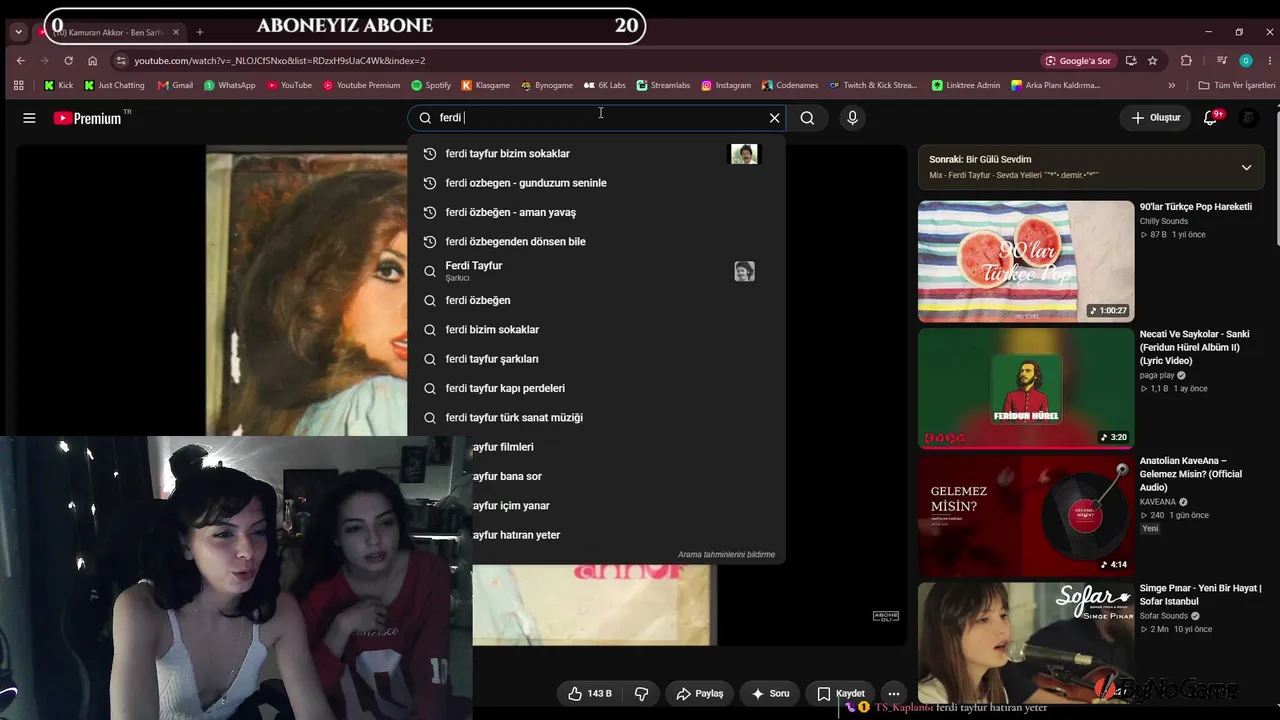Image resolution: width=1280 pixels, height=720 pixels.
Task: Like the video with 143 B thumbs up
Action: pyautogui.click(x=590, y=693)
